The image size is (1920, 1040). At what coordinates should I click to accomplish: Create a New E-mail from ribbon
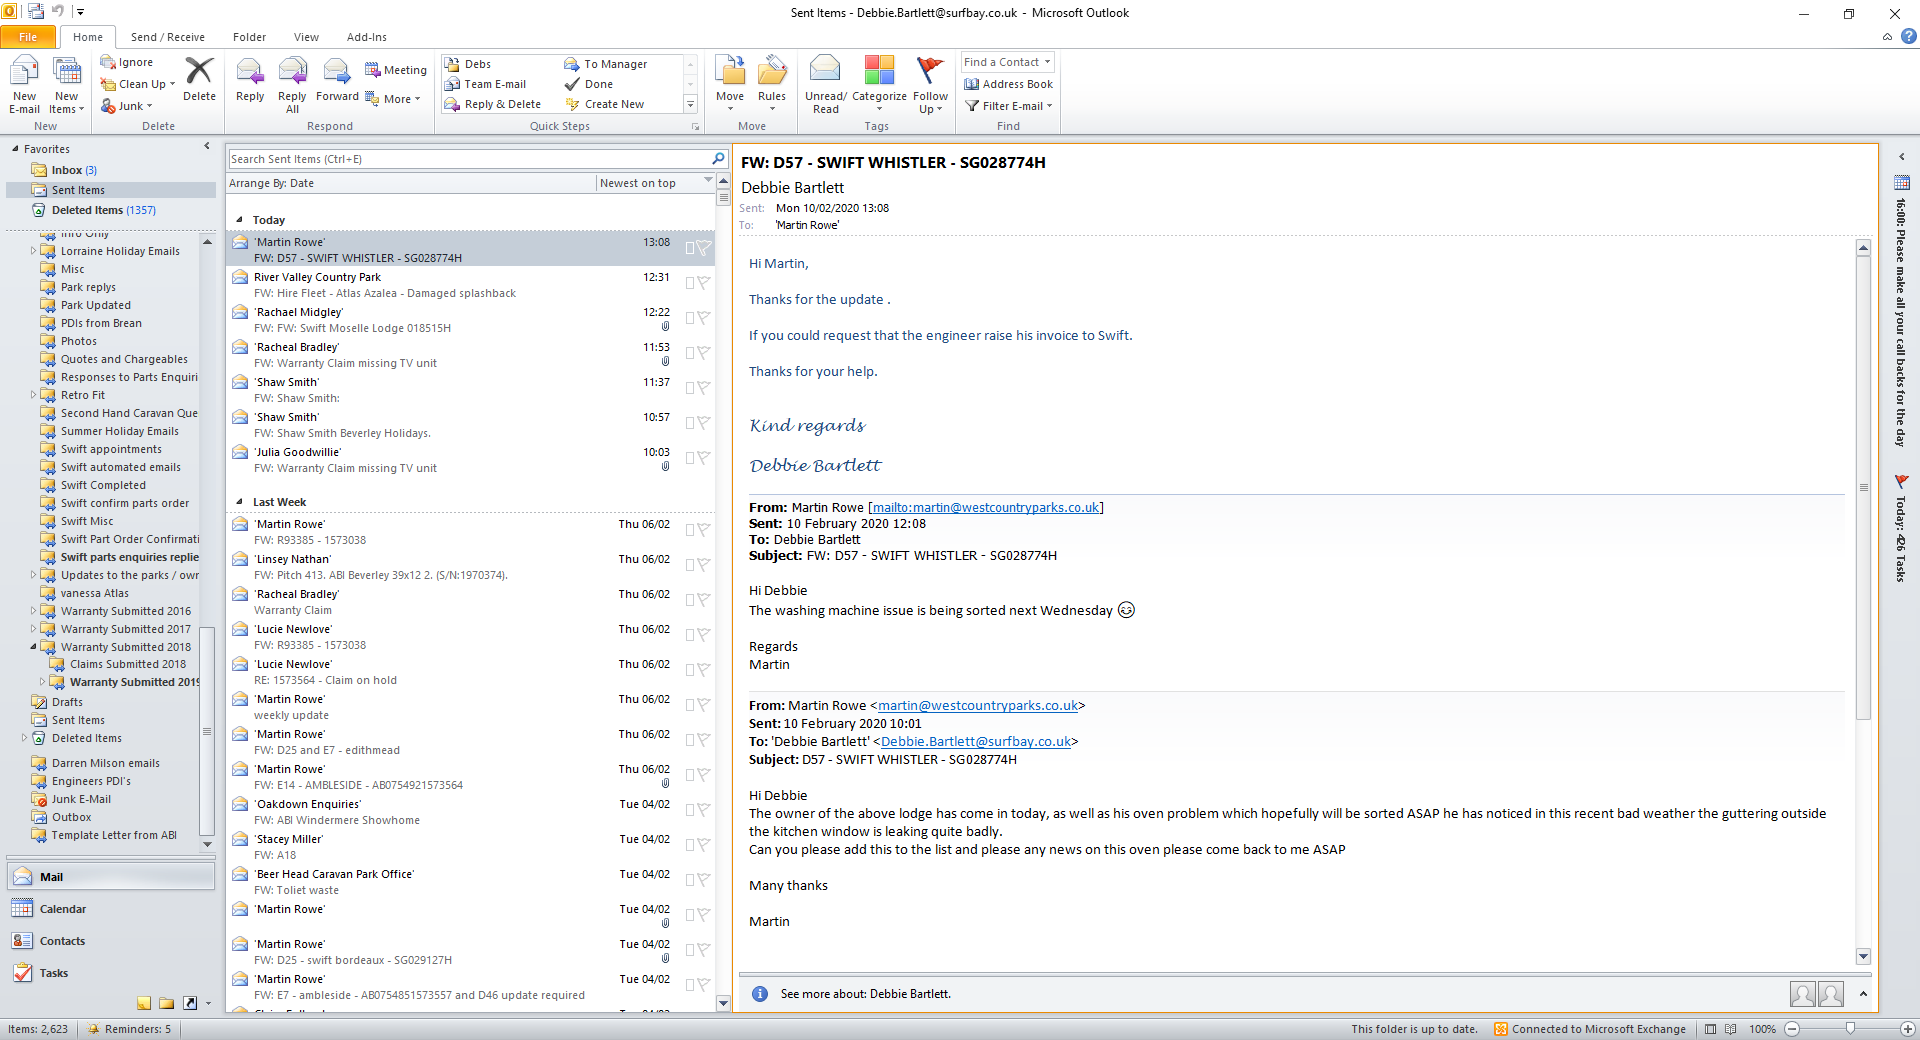tap(24, 85)
